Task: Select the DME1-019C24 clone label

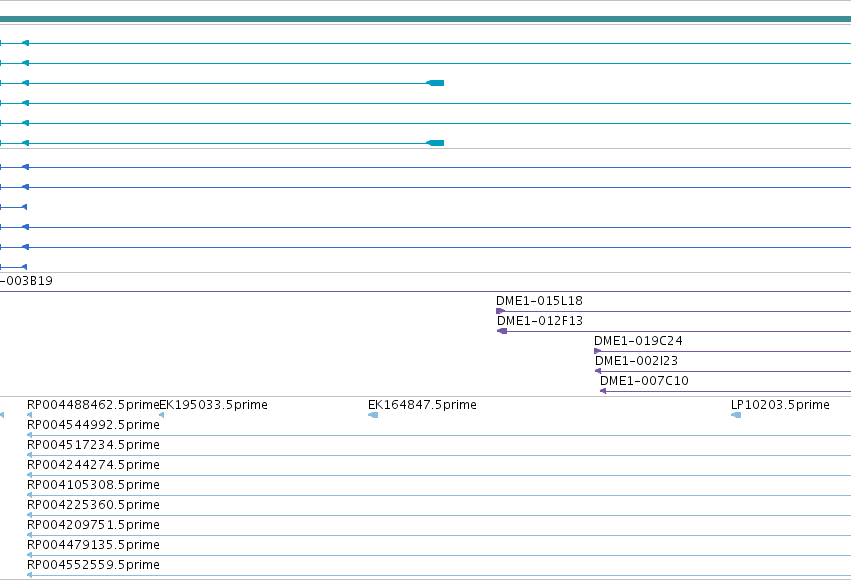Action: pyautogui.click(x=638, y=341)
